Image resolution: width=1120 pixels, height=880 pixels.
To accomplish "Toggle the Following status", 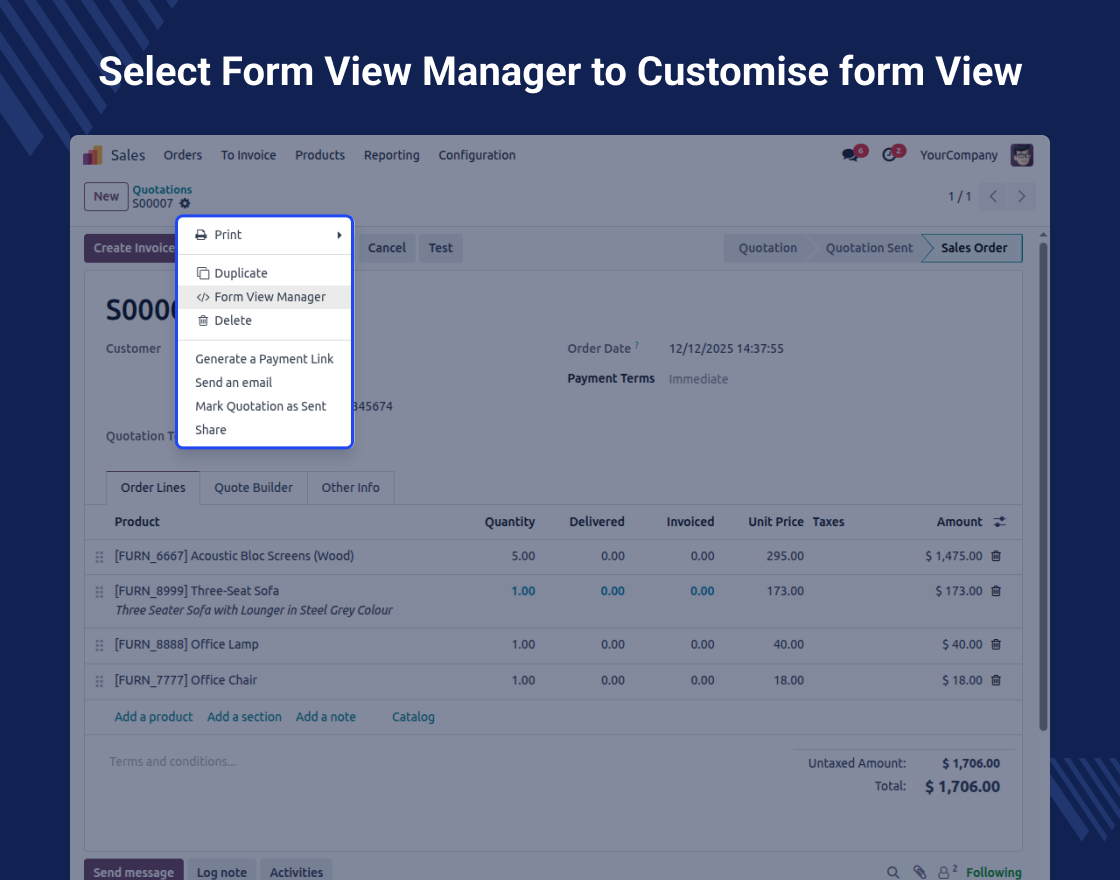I will pos(993,872).
